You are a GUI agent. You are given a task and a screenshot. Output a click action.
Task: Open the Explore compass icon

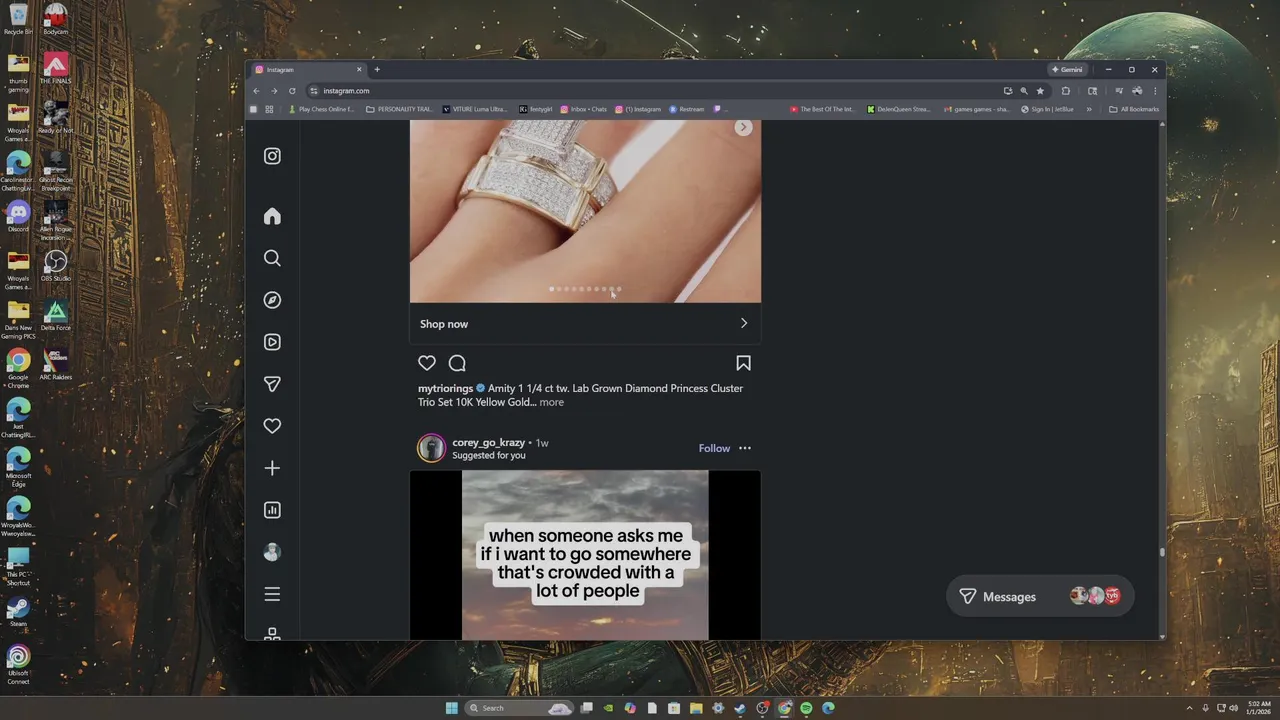(272, 300)
